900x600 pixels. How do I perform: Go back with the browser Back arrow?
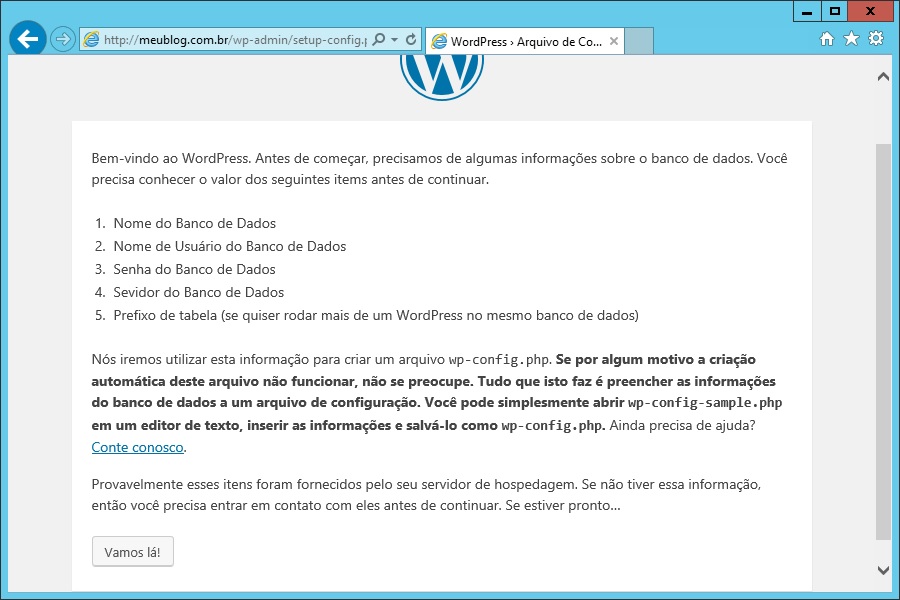[28, 39]
